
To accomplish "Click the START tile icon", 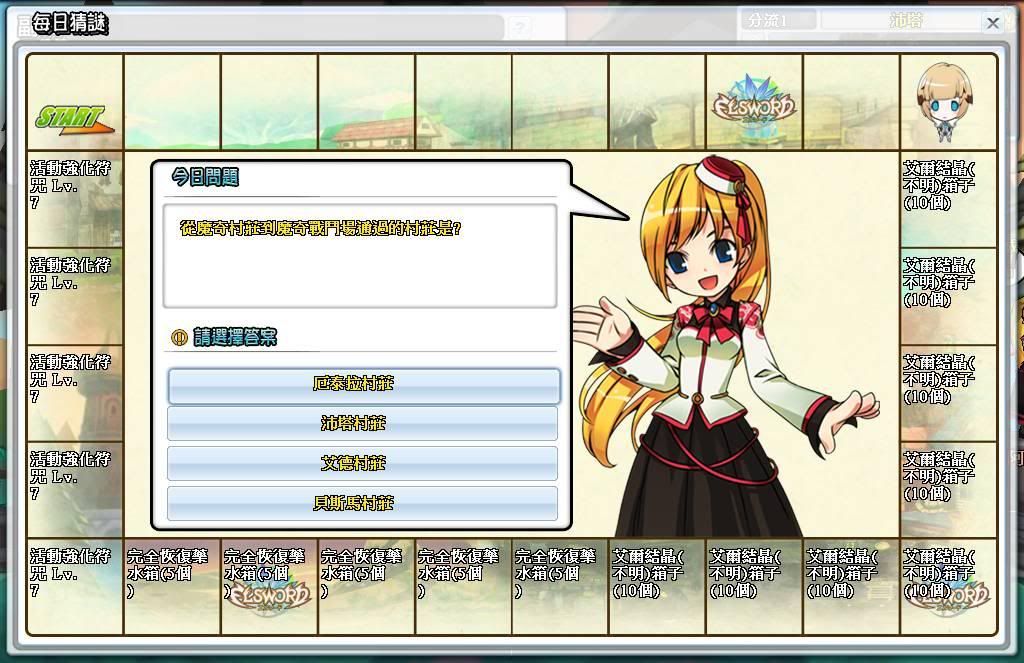I will click(x=74, y=120).
